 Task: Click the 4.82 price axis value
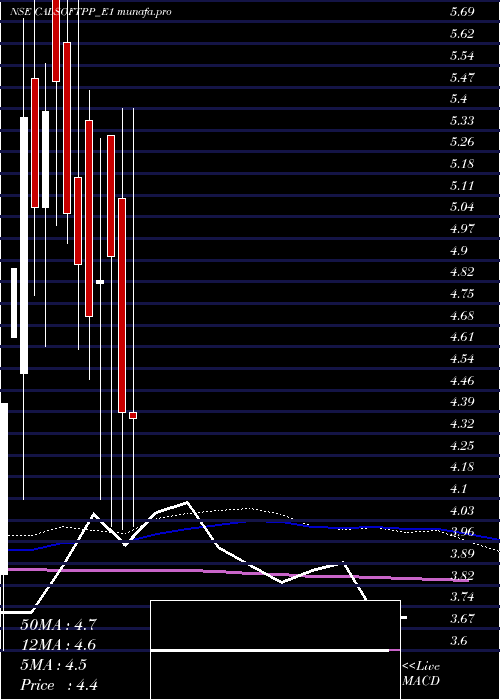click(462, 272)
